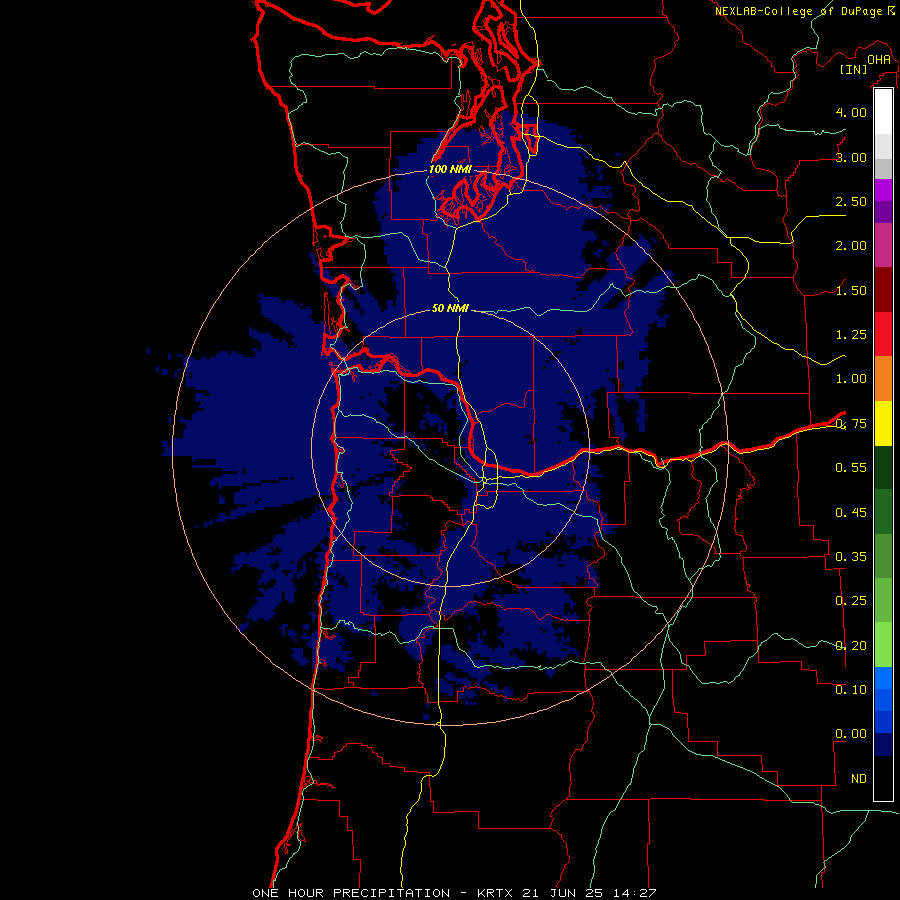Click the 'ONE HOUR PRECIPITATION' title text
Viewport: 900px width, 900px height.
351,893
